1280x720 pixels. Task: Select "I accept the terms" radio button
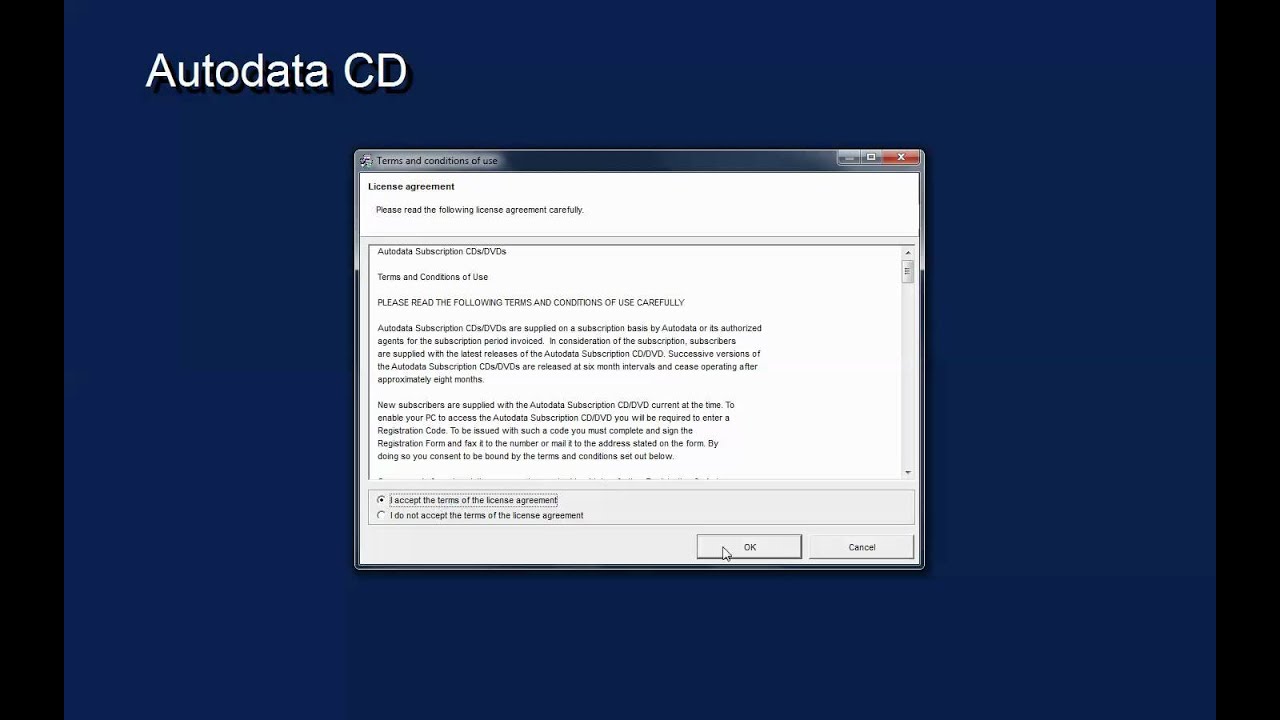point(381,500)
